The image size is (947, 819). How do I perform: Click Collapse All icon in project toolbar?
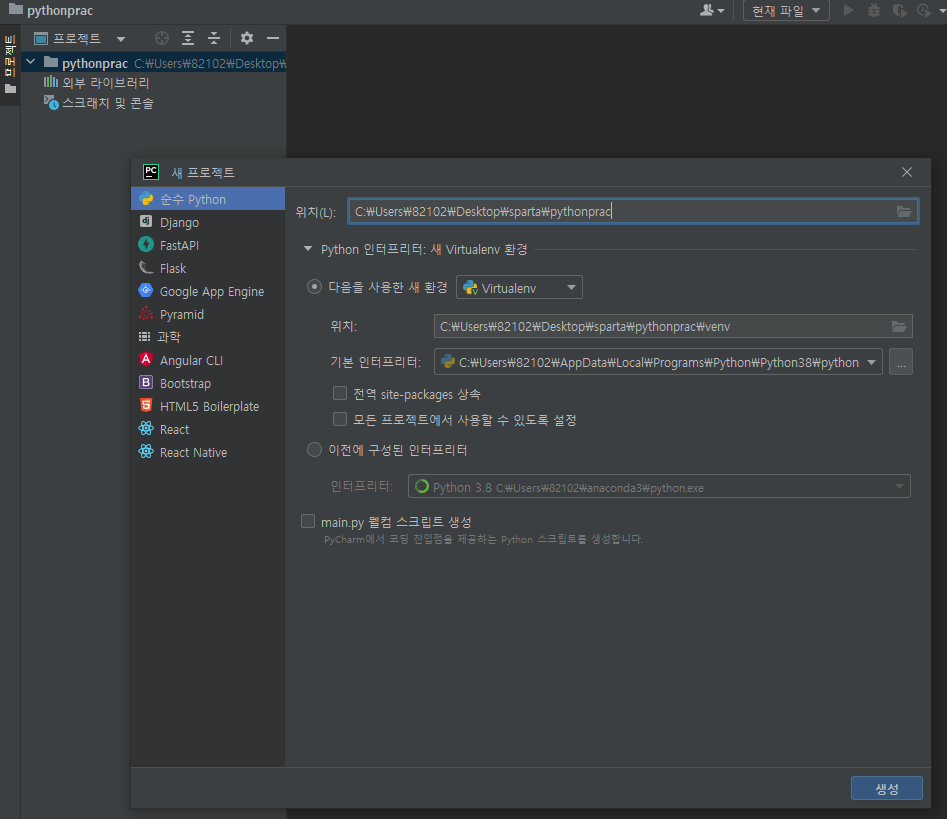[214, 38]
